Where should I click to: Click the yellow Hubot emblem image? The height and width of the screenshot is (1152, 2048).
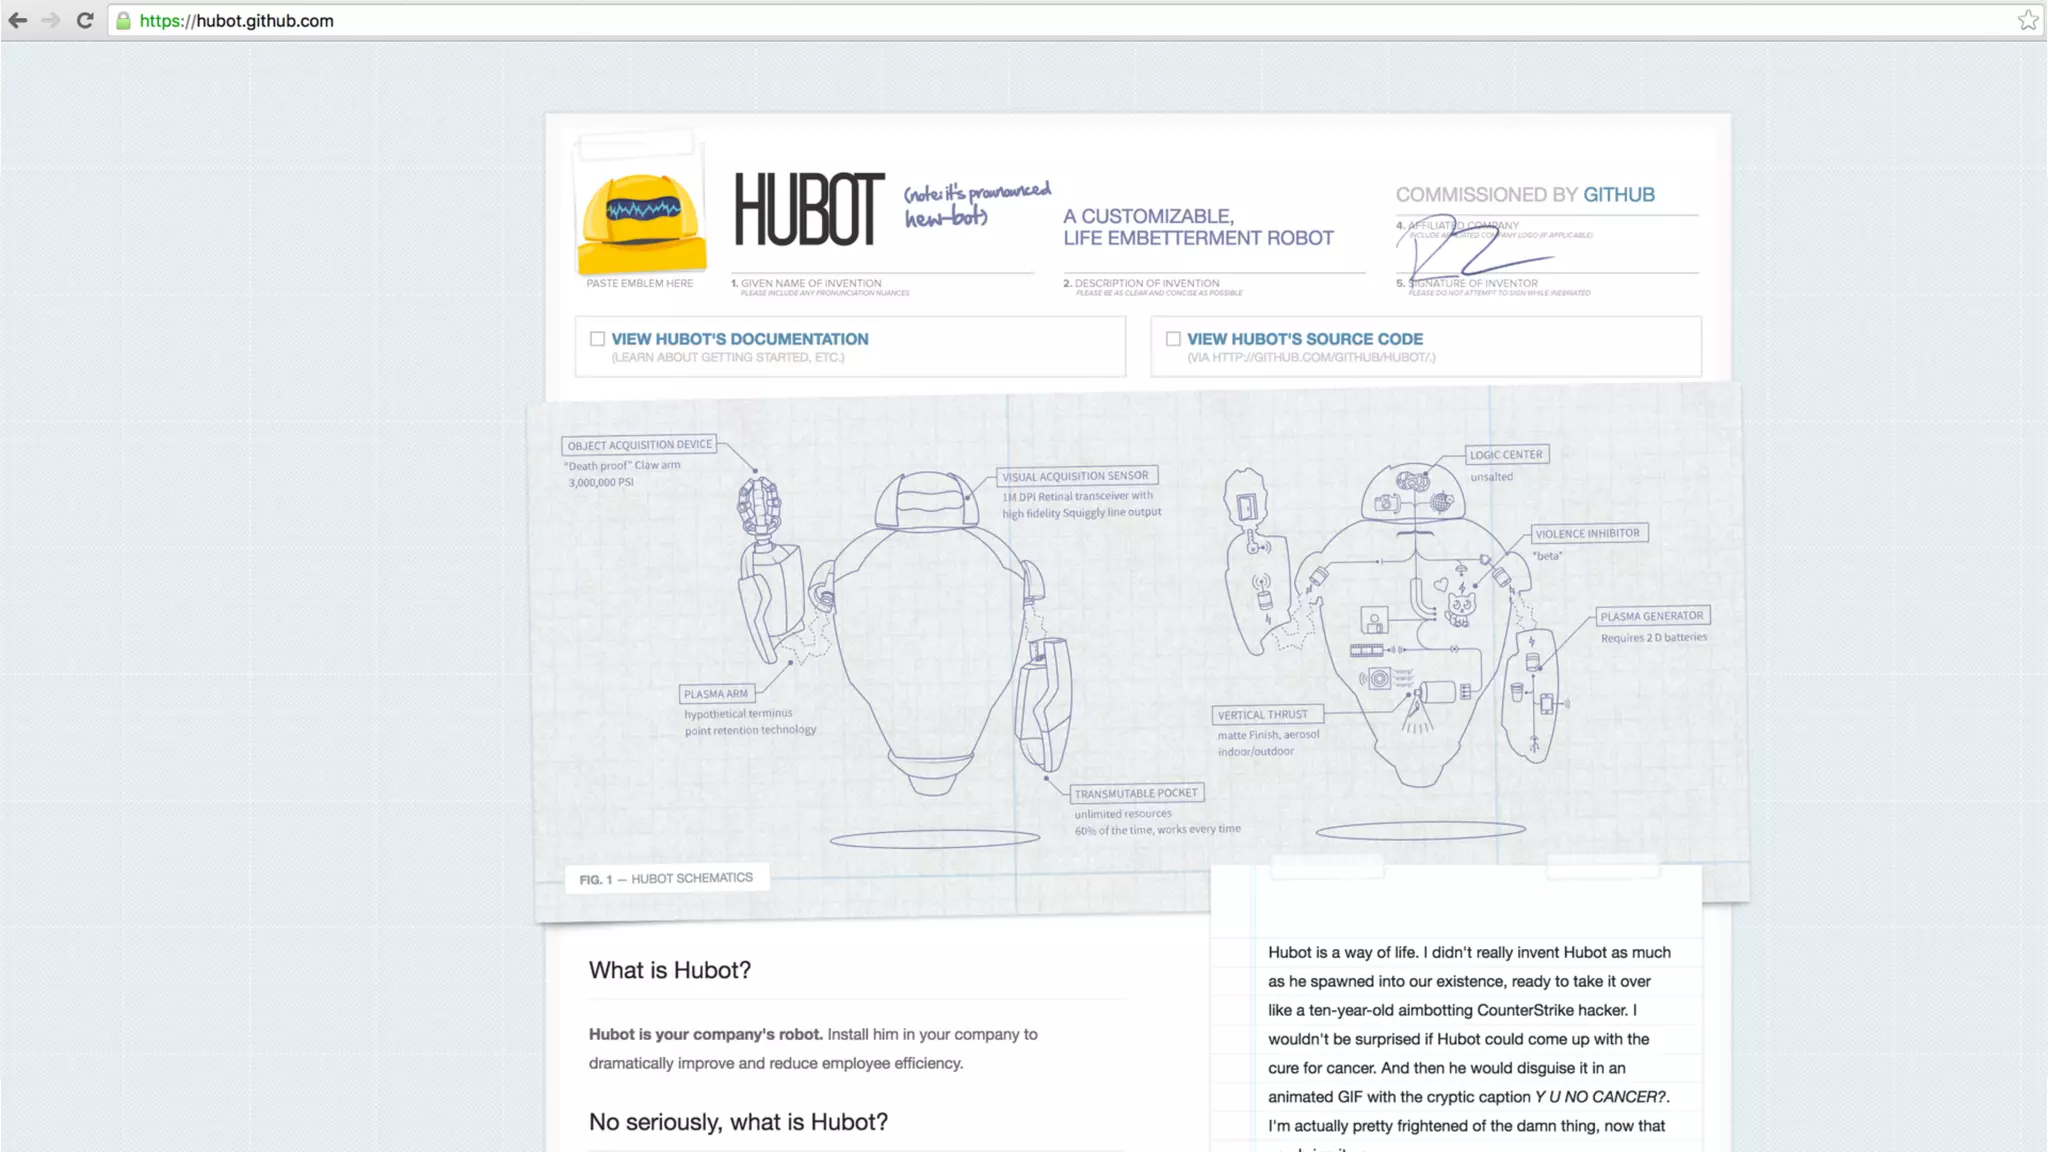(642, 222)
